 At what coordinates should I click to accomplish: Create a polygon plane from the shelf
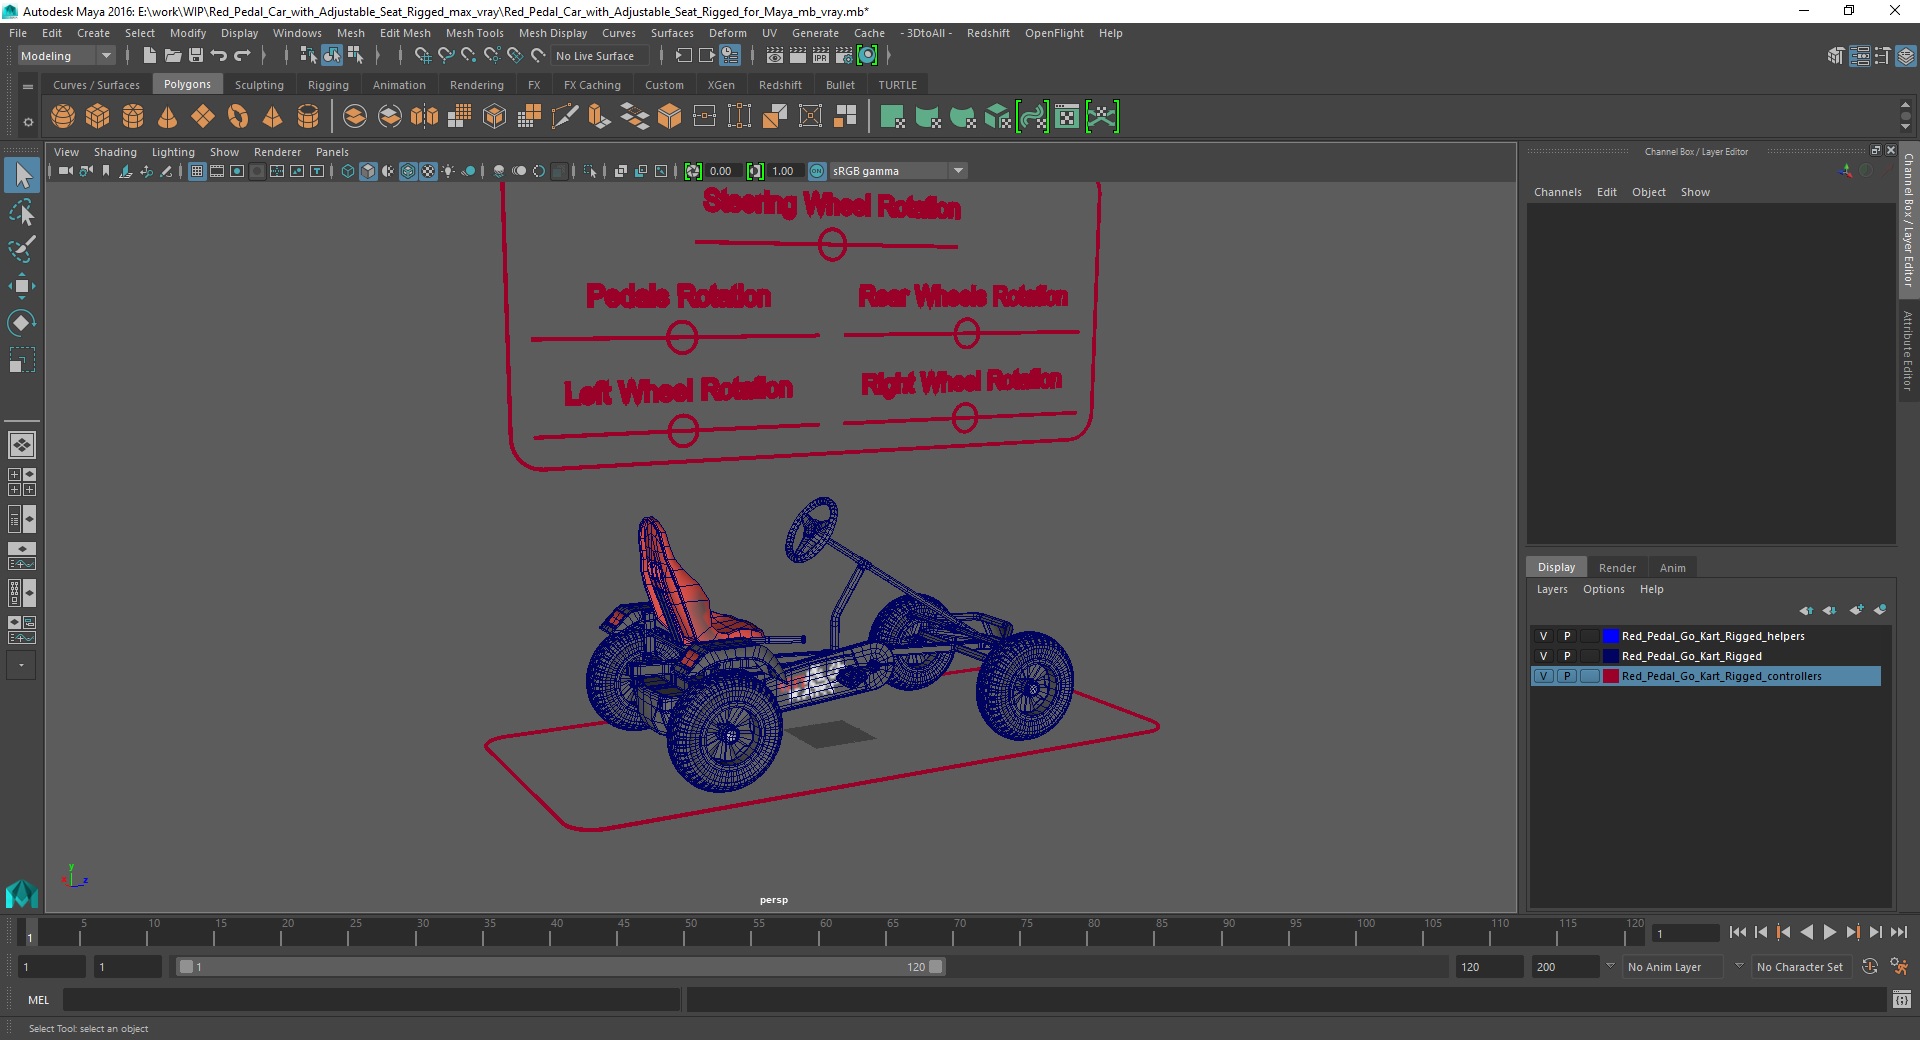(203, 117)
